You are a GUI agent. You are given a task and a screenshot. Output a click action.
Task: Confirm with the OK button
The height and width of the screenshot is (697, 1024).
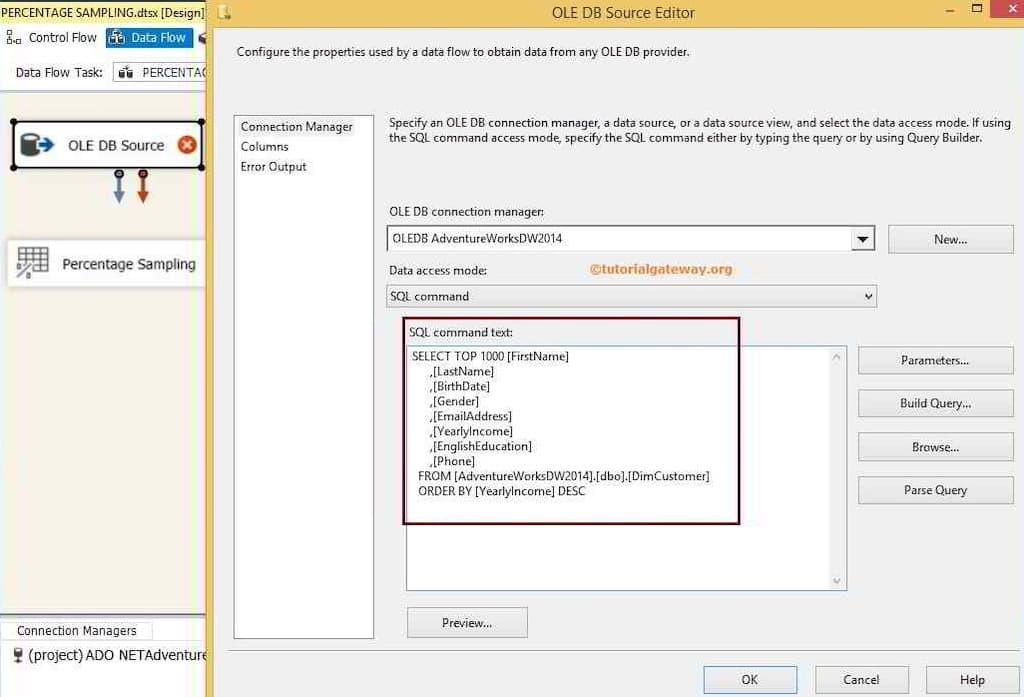(750, 680)
